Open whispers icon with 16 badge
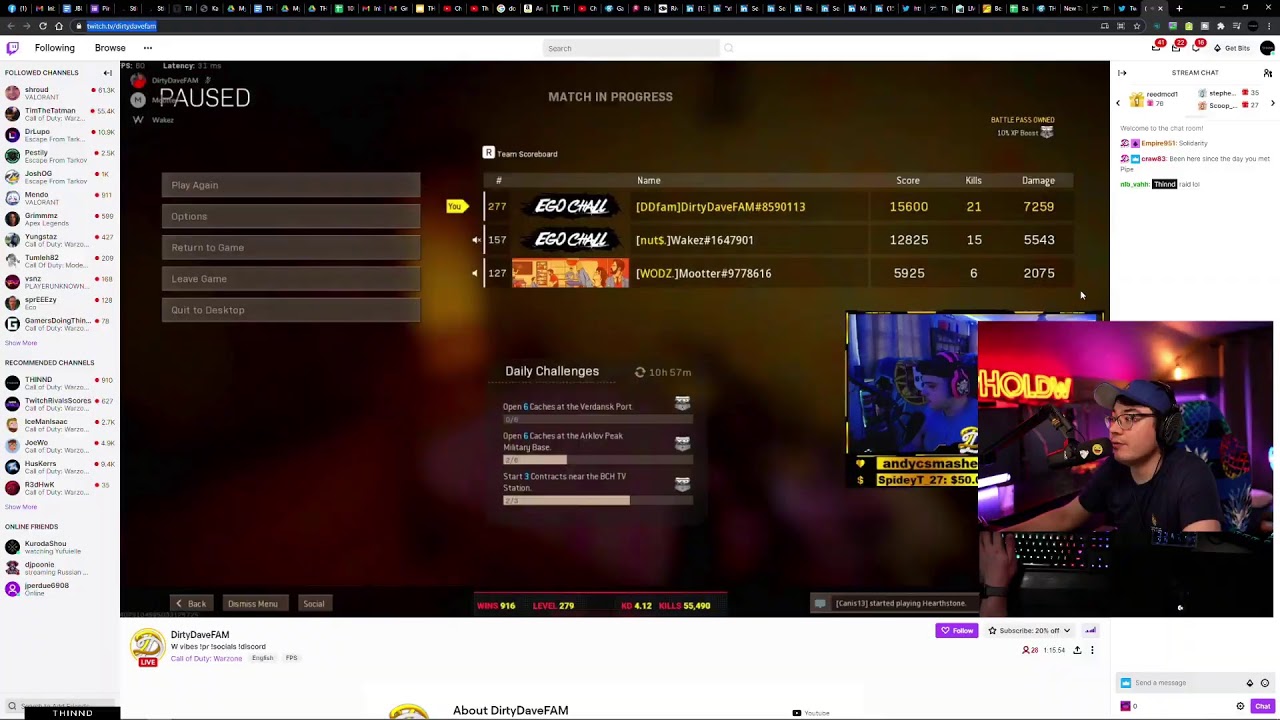The width and height of the screenshot is (1280, 720). 1198,48
